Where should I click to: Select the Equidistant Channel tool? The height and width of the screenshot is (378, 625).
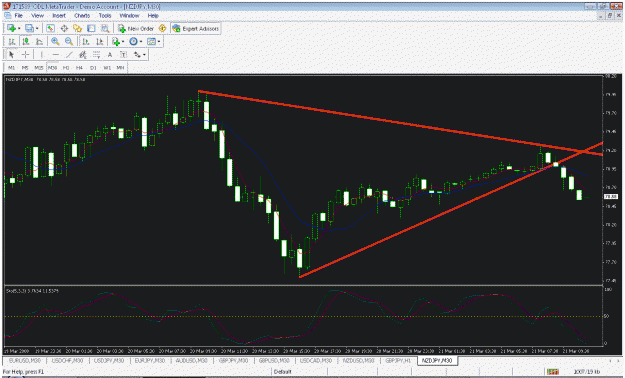pos(83,55)
